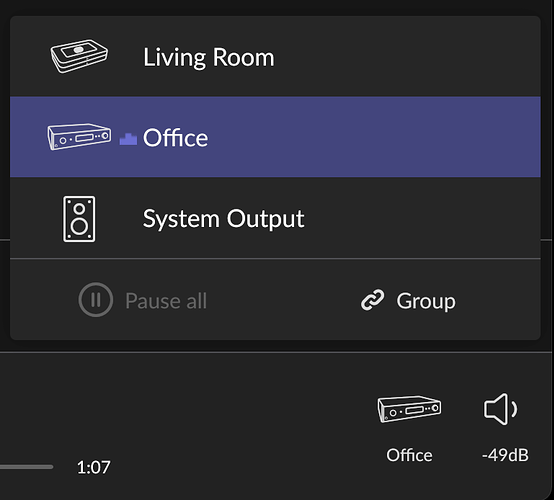The height and width of the screenshot is (500, 554).
Task: Click the 1:07 track time display
Action: click(x=94, y=467)
